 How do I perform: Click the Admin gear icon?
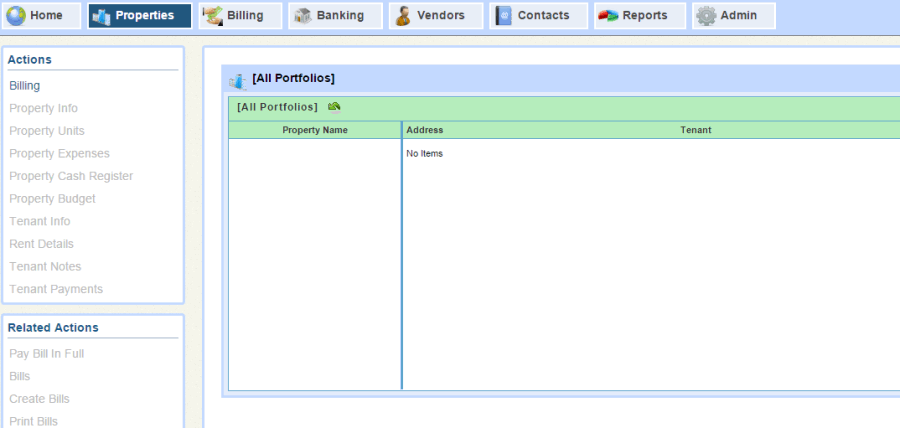(706, 16)
